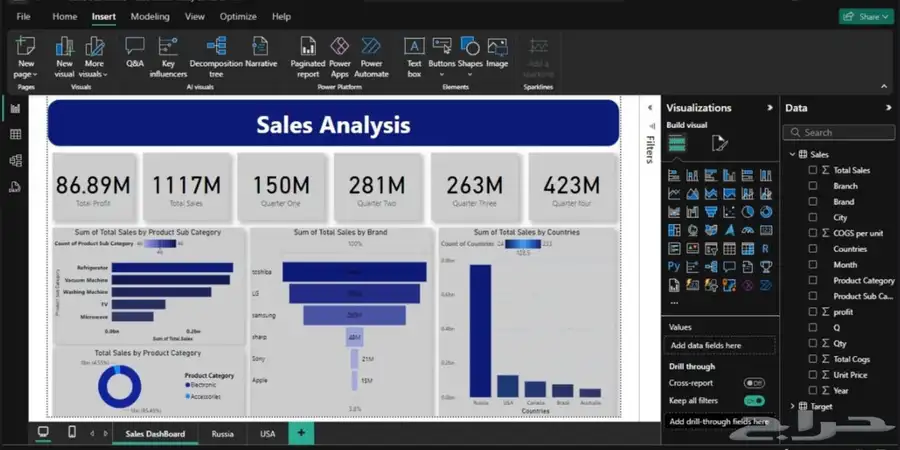This screenshot has height=450, width=900.
Task: Check the Branch field checkbox
Action: [813, 185]
